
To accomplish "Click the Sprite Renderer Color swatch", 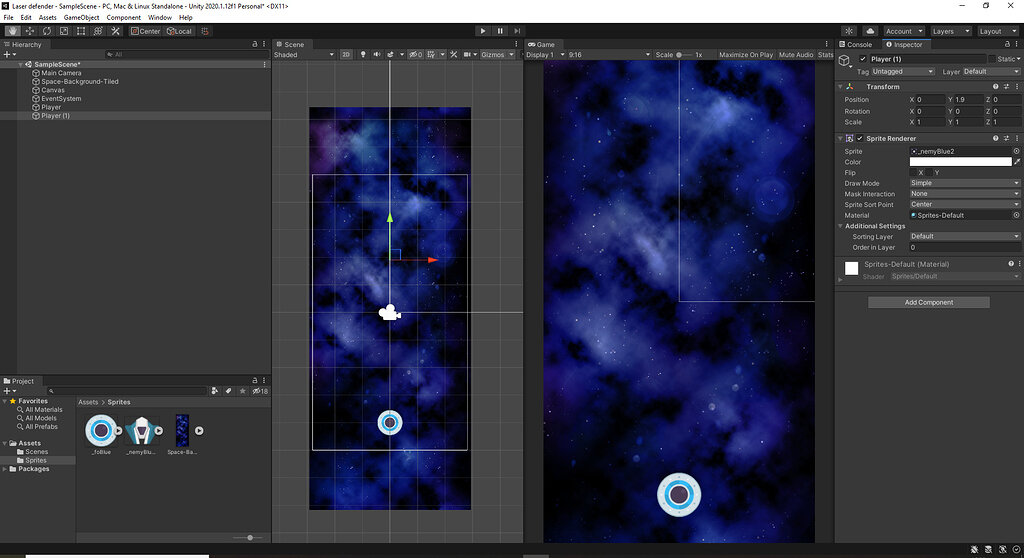I will click(x=960, y=162).
